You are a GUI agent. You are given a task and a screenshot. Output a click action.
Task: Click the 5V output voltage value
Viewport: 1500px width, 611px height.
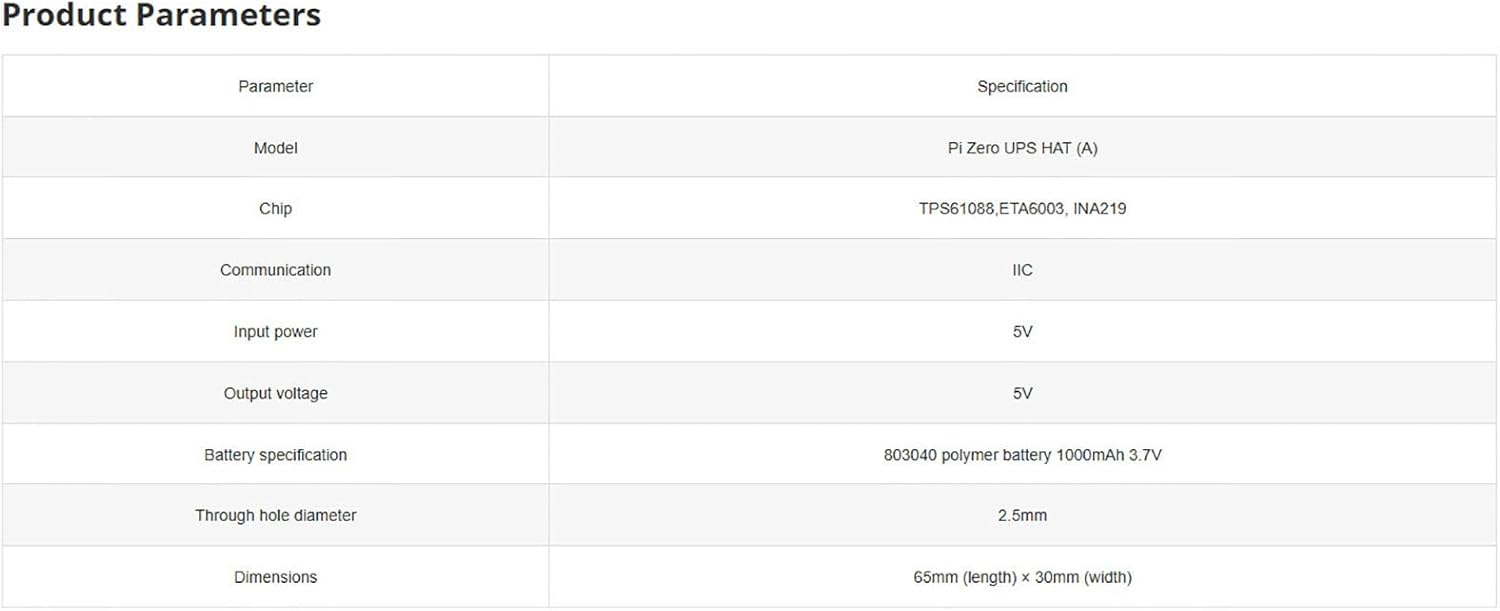tap(1022, 394)
